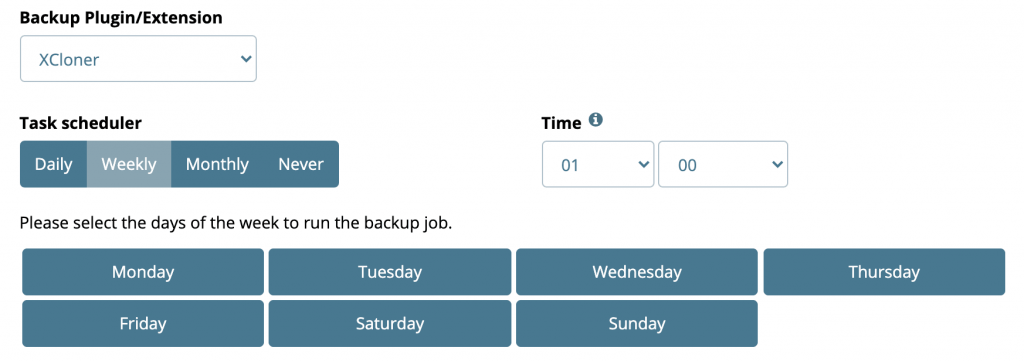Enable Thursday as a backup day

point(884,272)
